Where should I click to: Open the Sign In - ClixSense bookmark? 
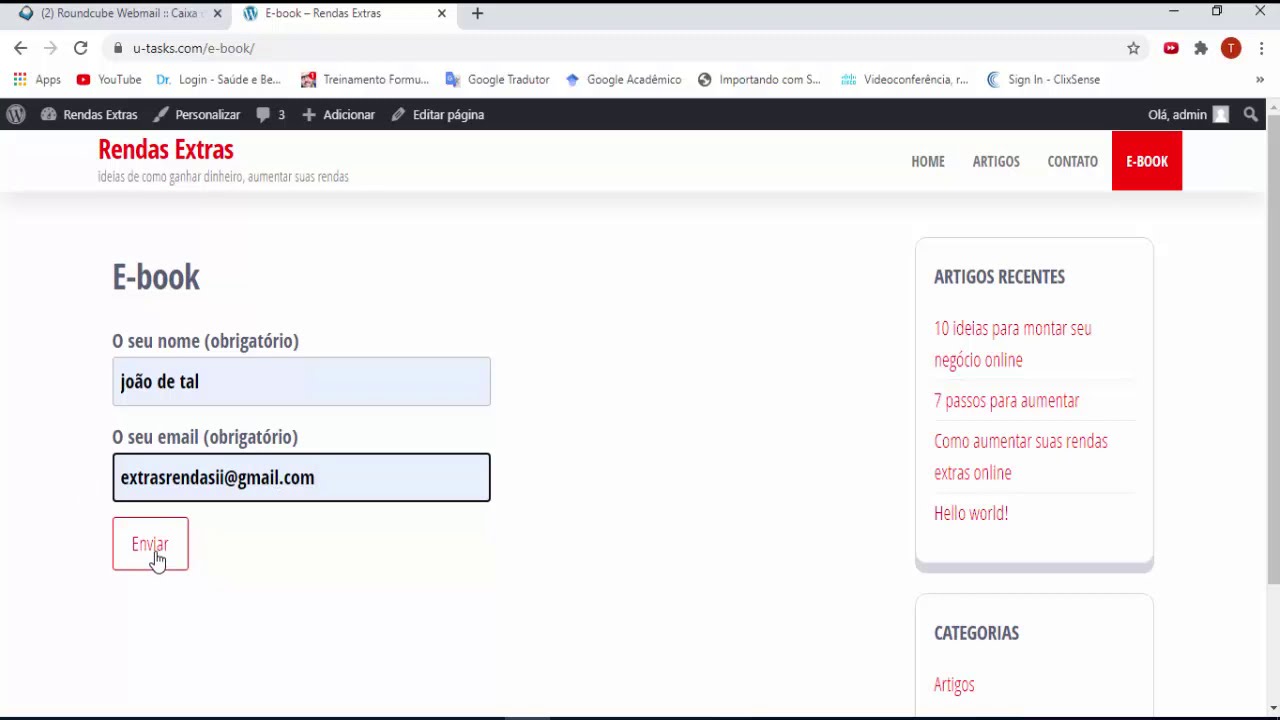(x=1043, y=80)
